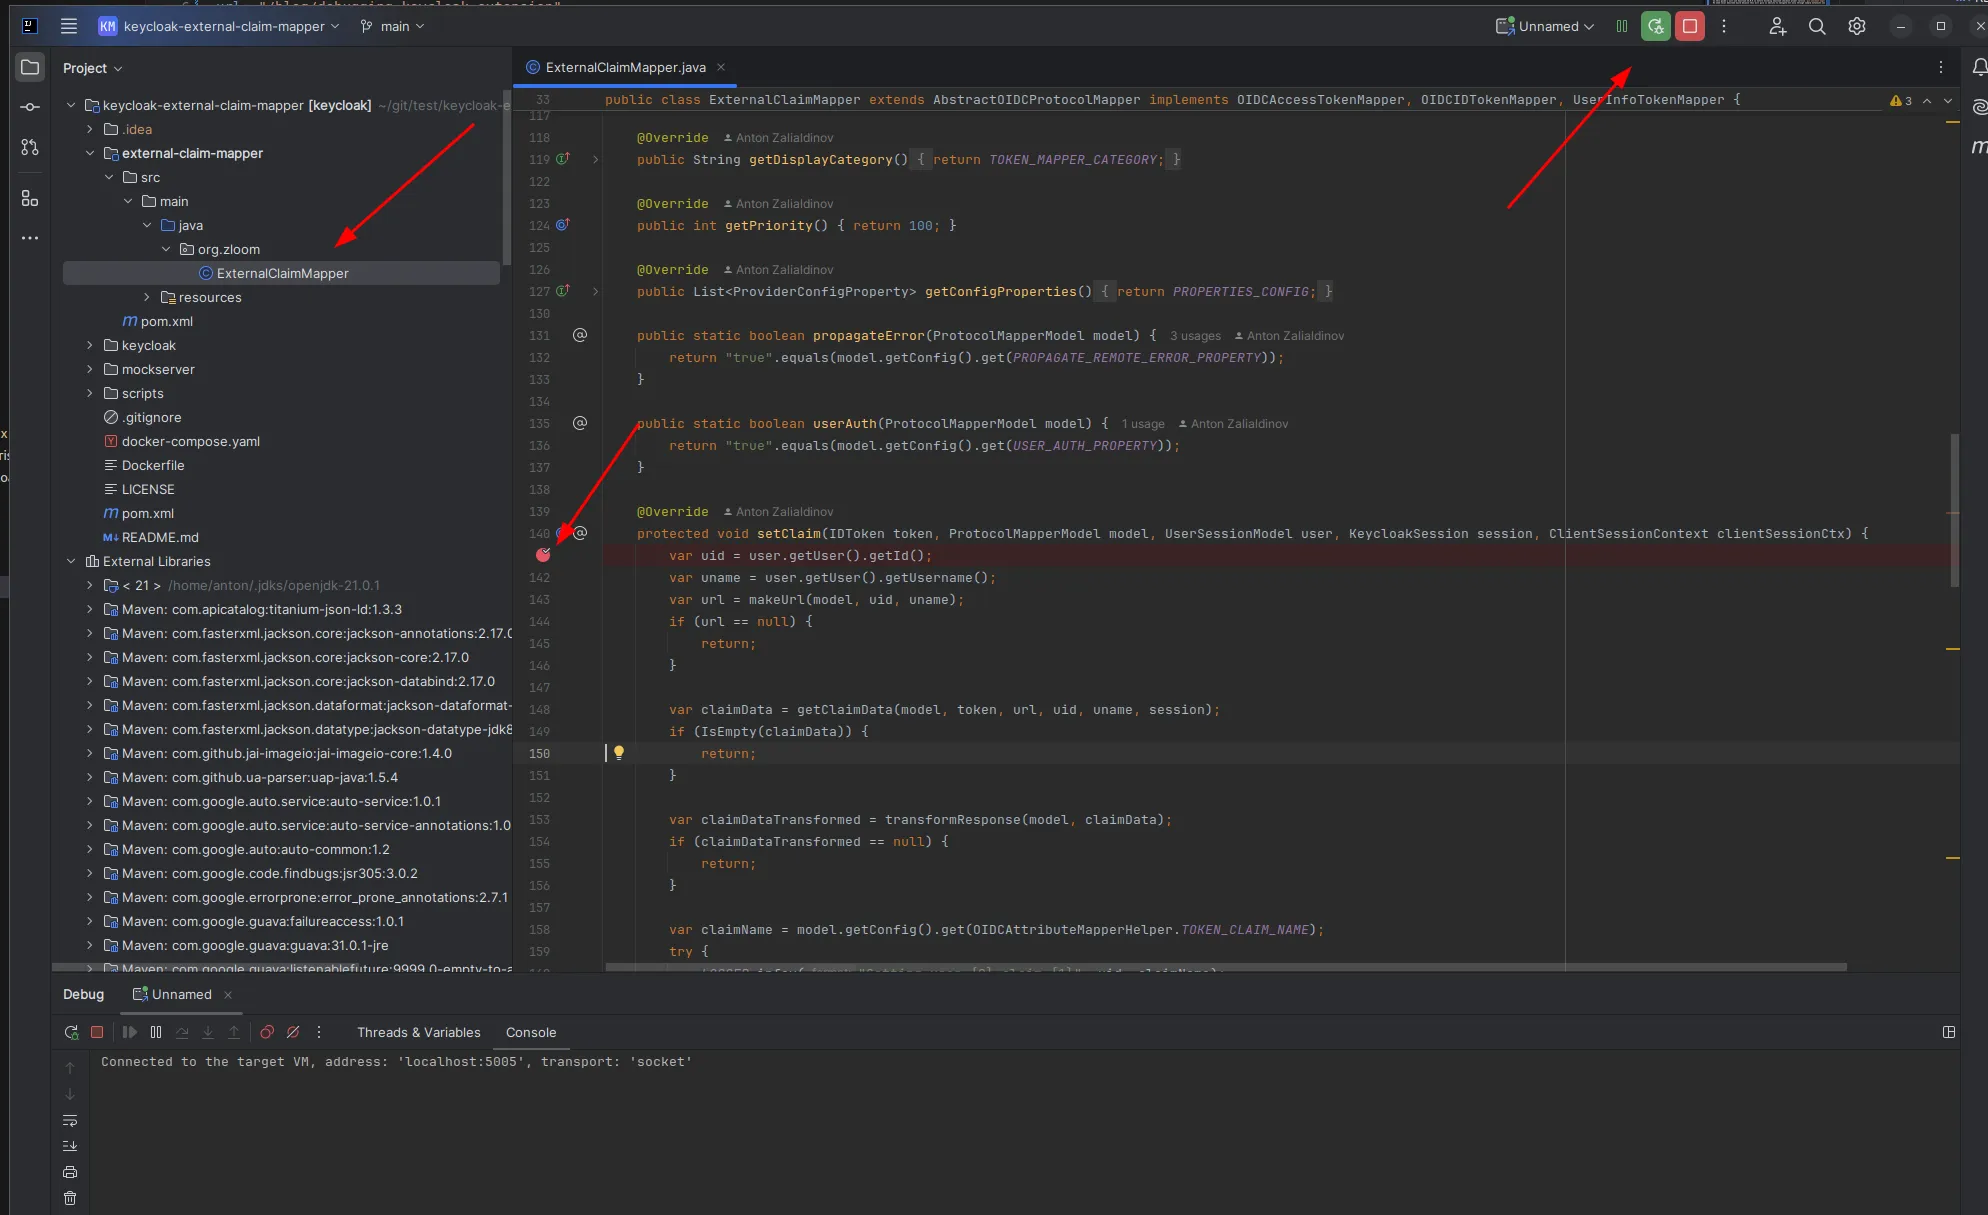The width and height of the screenshot is (1988, 1215).
Task: Select ExternalClaimMapper in the project tree
Action: pyautogui.click(x=280, y=272)
